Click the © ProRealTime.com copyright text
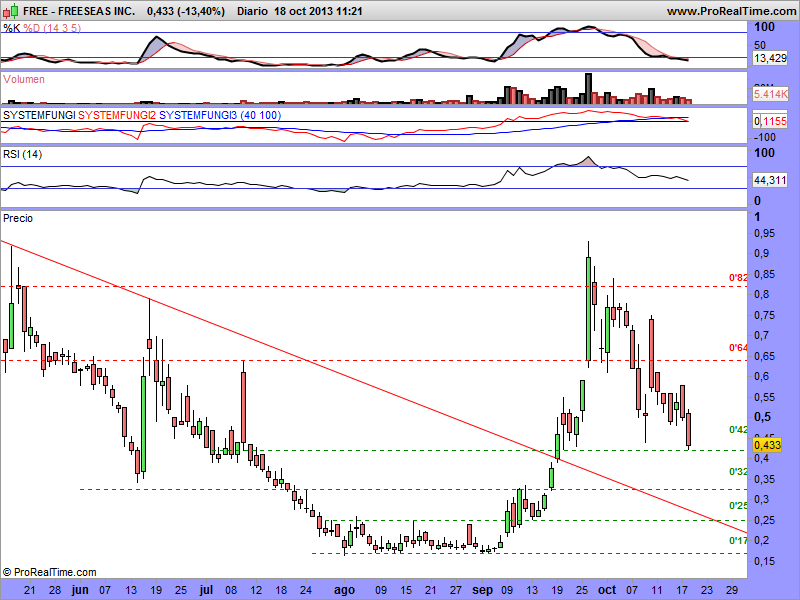800x600 pixels. point(49,572)
